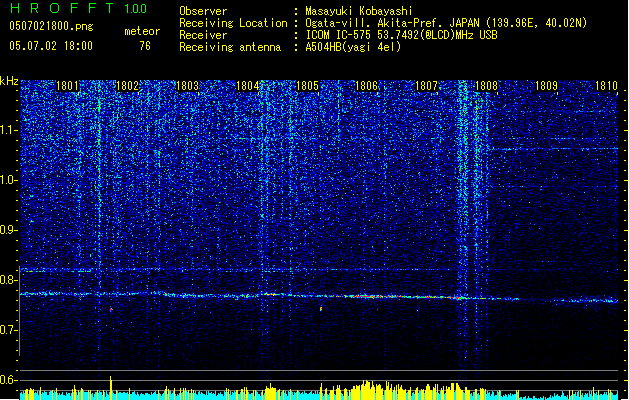This screenshot has height=400, width=629.
Task: Click the 1810 time marker
Action: click(x=606, y=86)
